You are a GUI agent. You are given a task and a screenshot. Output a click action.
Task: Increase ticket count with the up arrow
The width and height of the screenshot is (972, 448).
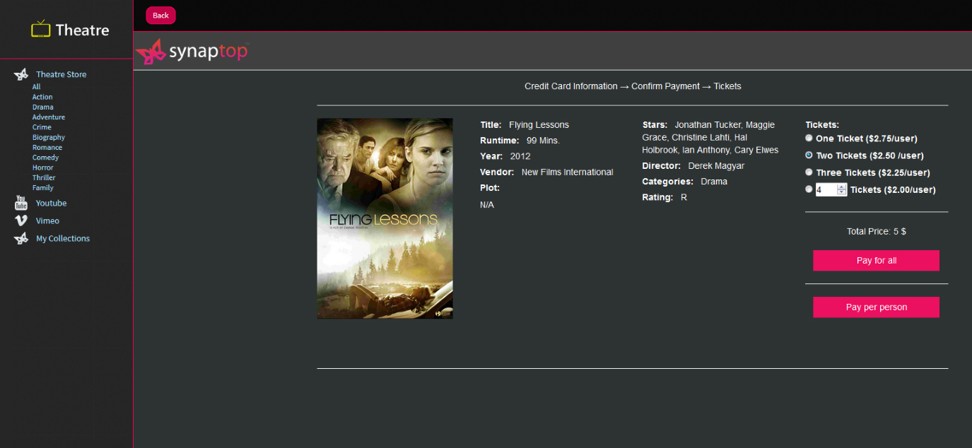click(842, 187)
